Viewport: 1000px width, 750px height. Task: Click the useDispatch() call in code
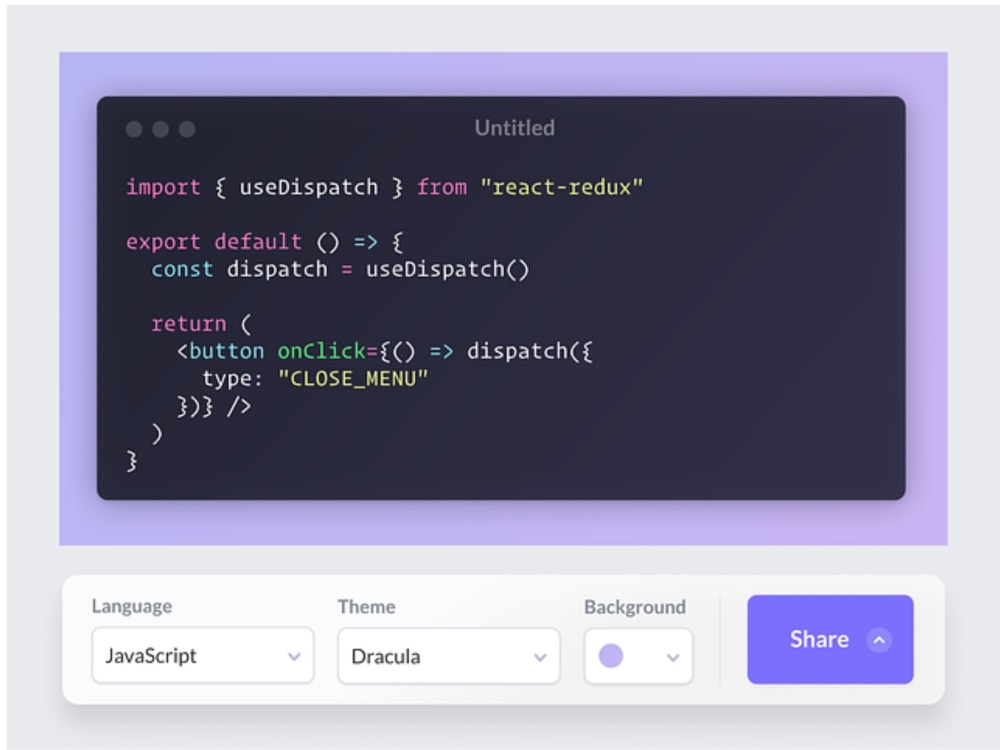(x=448, y=270)
